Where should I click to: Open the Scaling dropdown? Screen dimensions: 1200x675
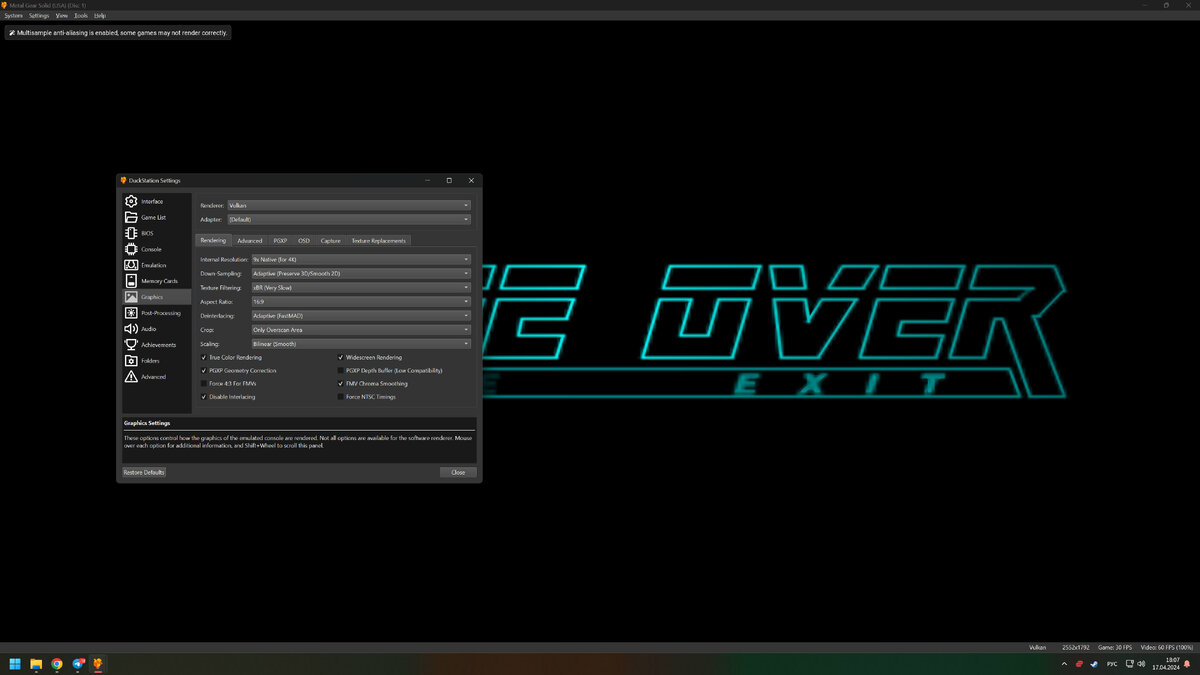click(x=360, y=343)
